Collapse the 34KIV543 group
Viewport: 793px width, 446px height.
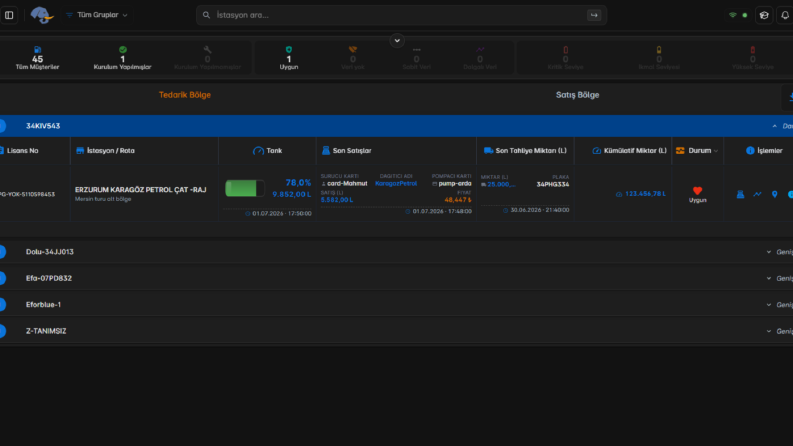[396, 126]
